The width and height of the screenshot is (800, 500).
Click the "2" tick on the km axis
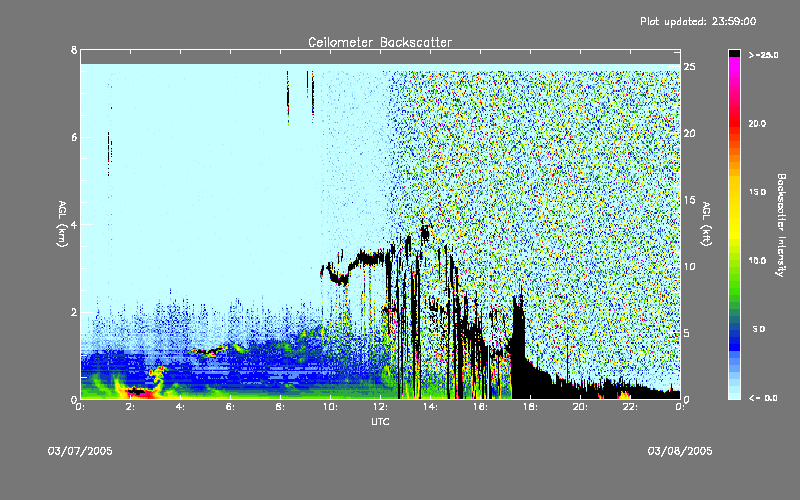click(74, 312)
